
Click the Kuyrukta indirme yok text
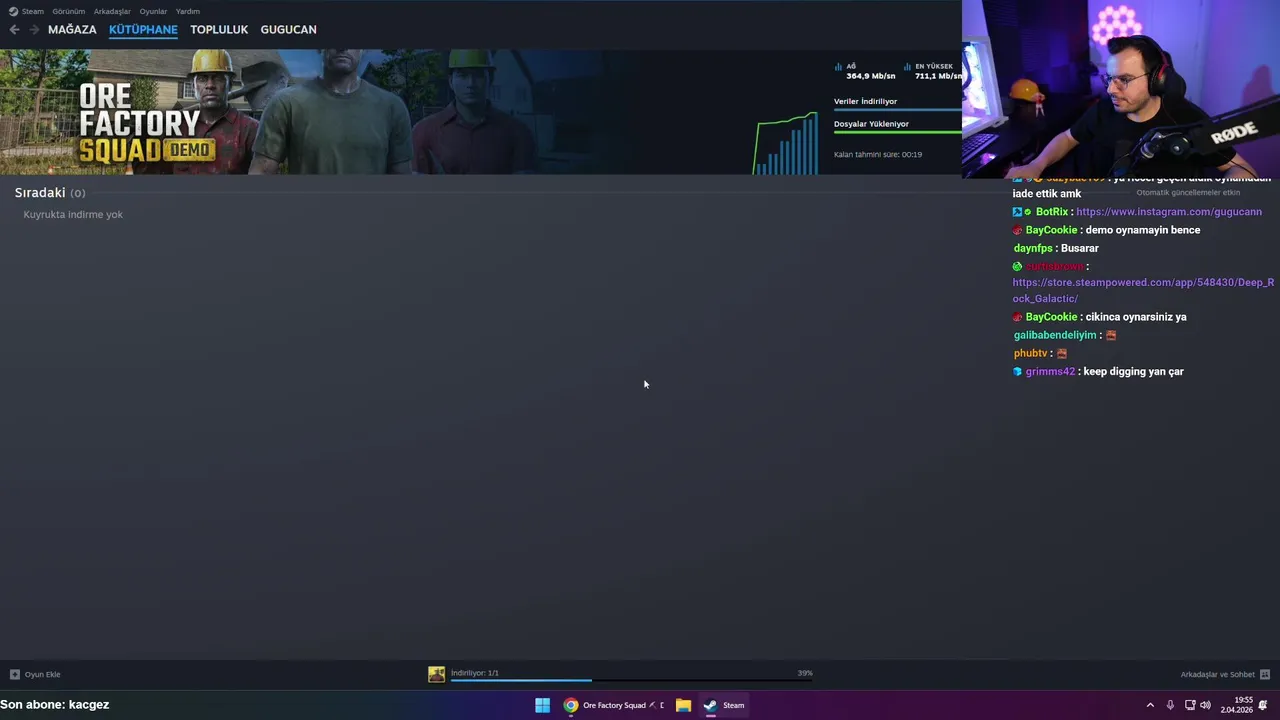pyautogui.click(x=73, y=215)
